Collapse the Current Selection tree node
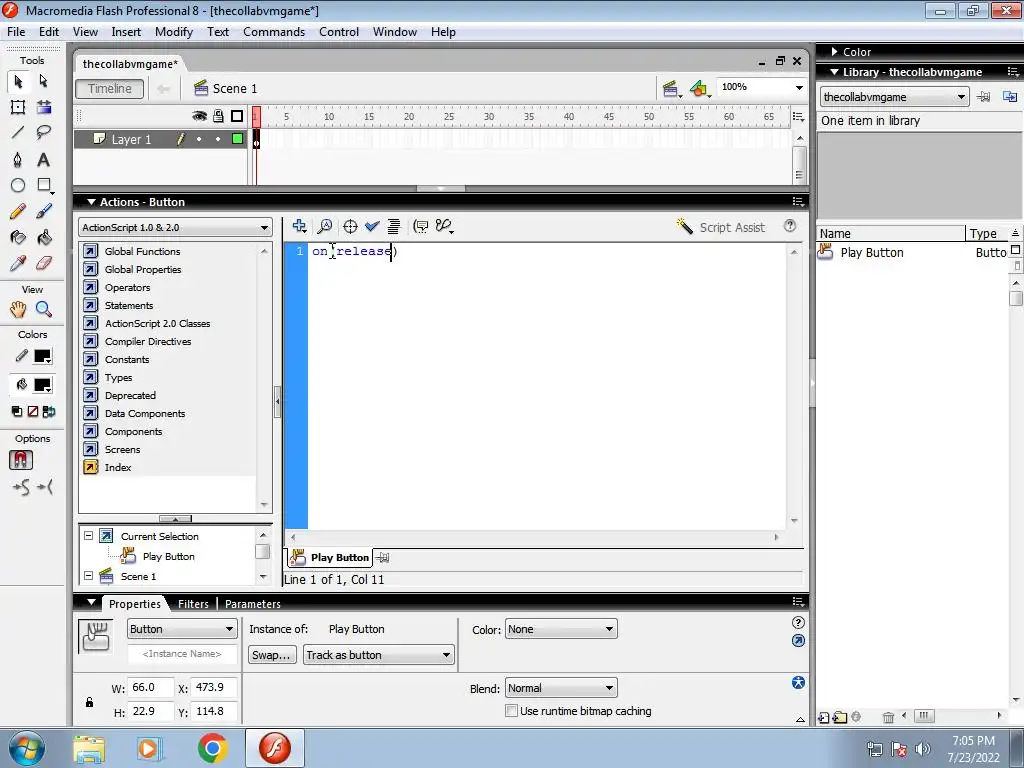Image resolution: width=1024 pixels, height=768 pixels. pyautogui.click(x=88, y=536)
